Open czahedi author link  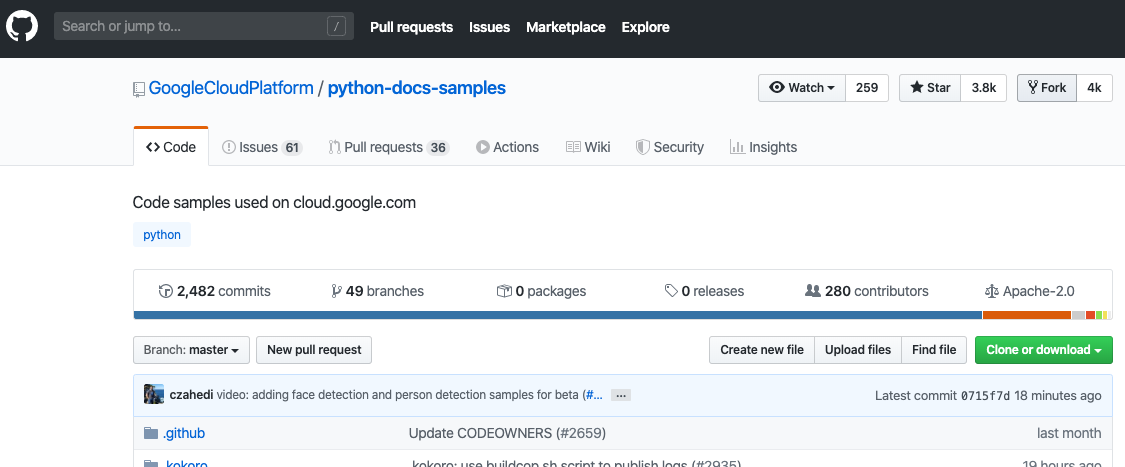click(191, 395)
